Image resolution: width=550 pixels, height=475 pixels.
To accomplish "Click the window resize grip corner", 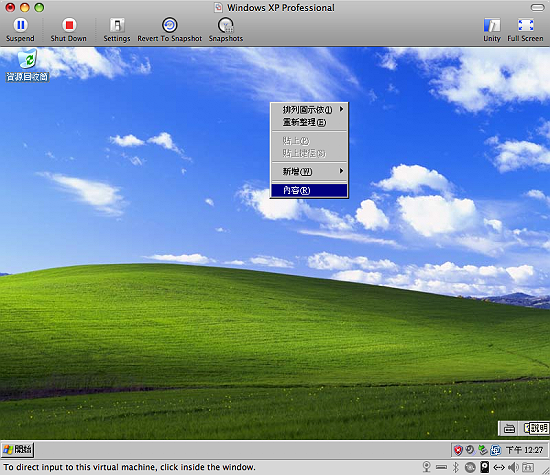I will tap(546, 471).
